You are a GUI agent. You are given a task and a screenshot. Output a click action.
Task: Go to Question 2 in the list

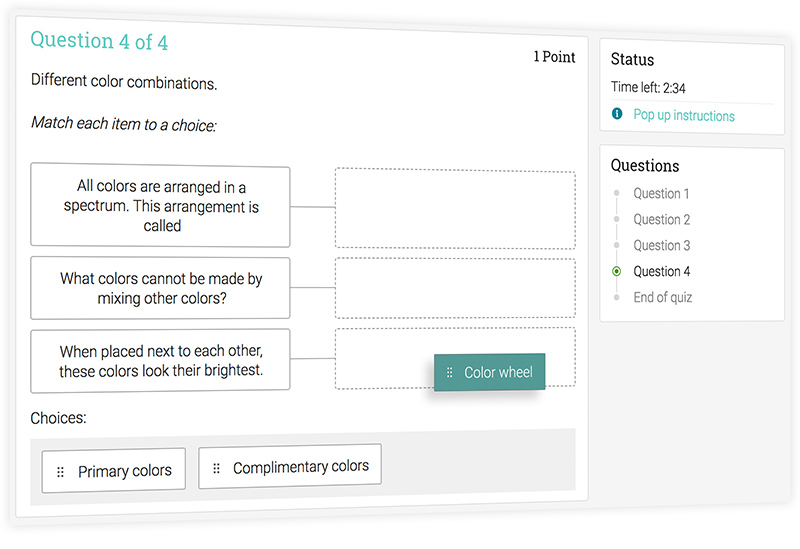[662, 220]
